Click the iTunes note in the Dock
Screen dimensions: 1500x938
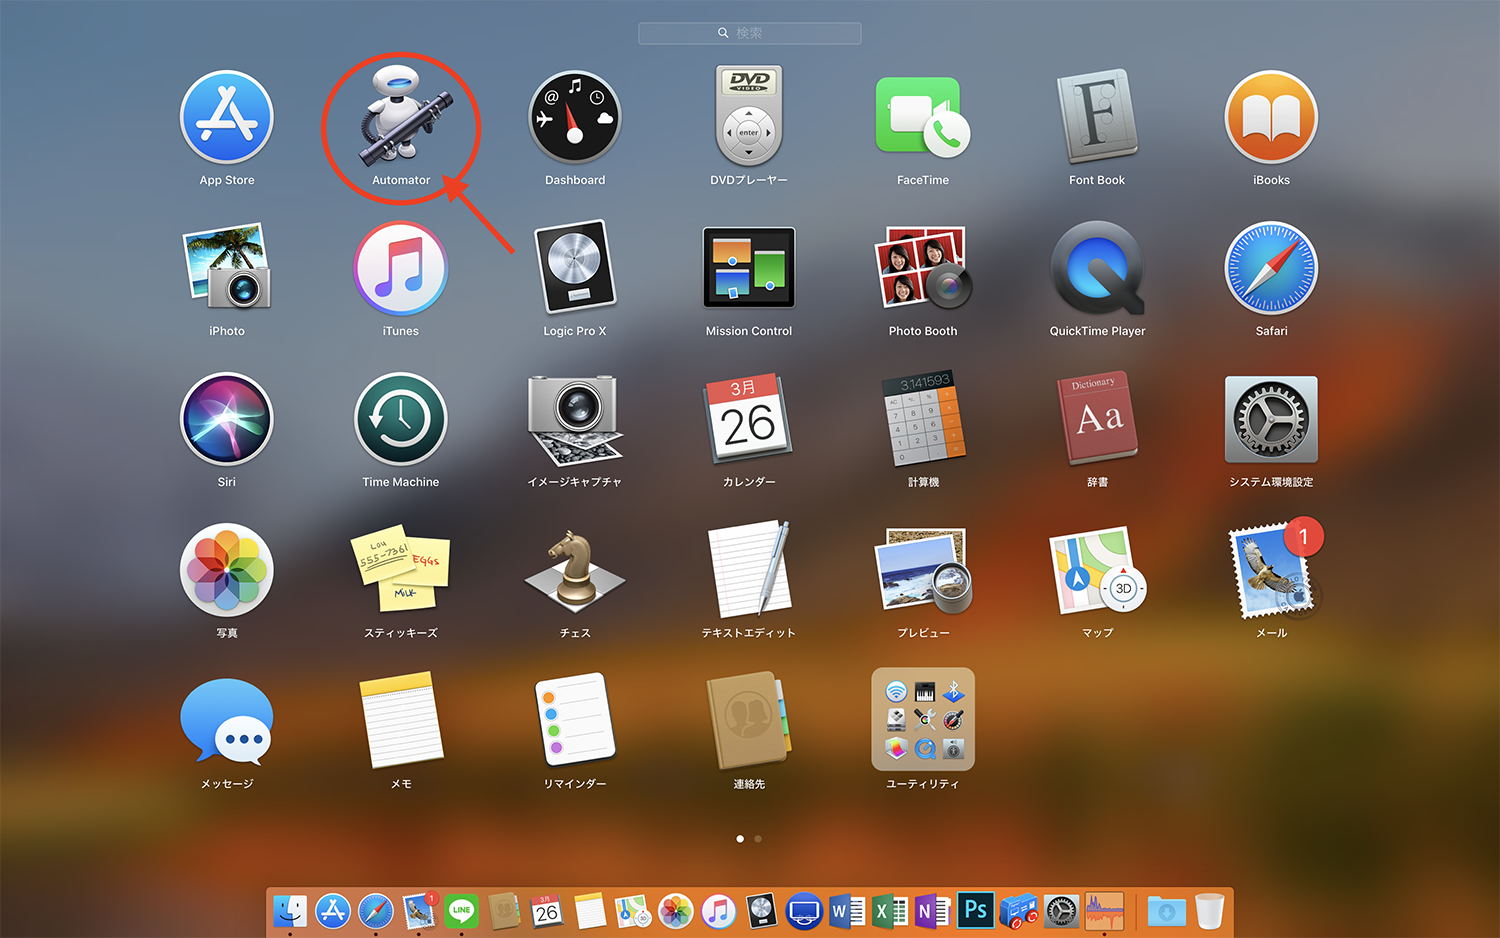click(x=718, y=911)
